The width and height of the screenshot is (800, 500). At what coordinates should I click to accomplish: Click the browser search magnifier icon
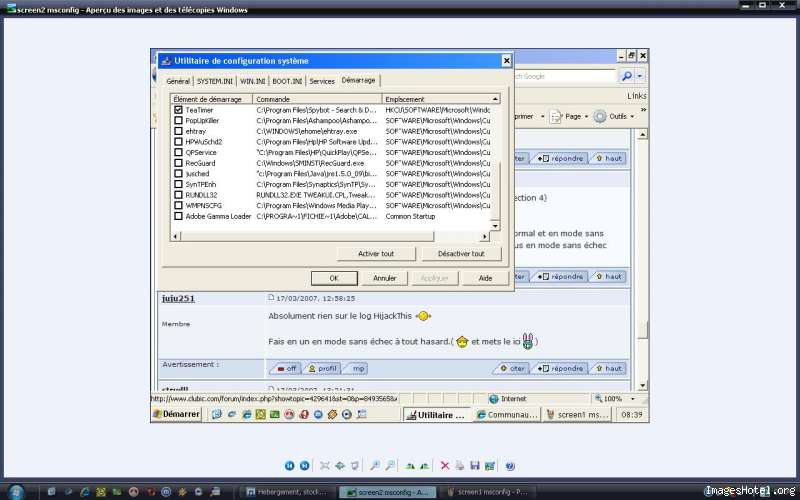[627, 76]
